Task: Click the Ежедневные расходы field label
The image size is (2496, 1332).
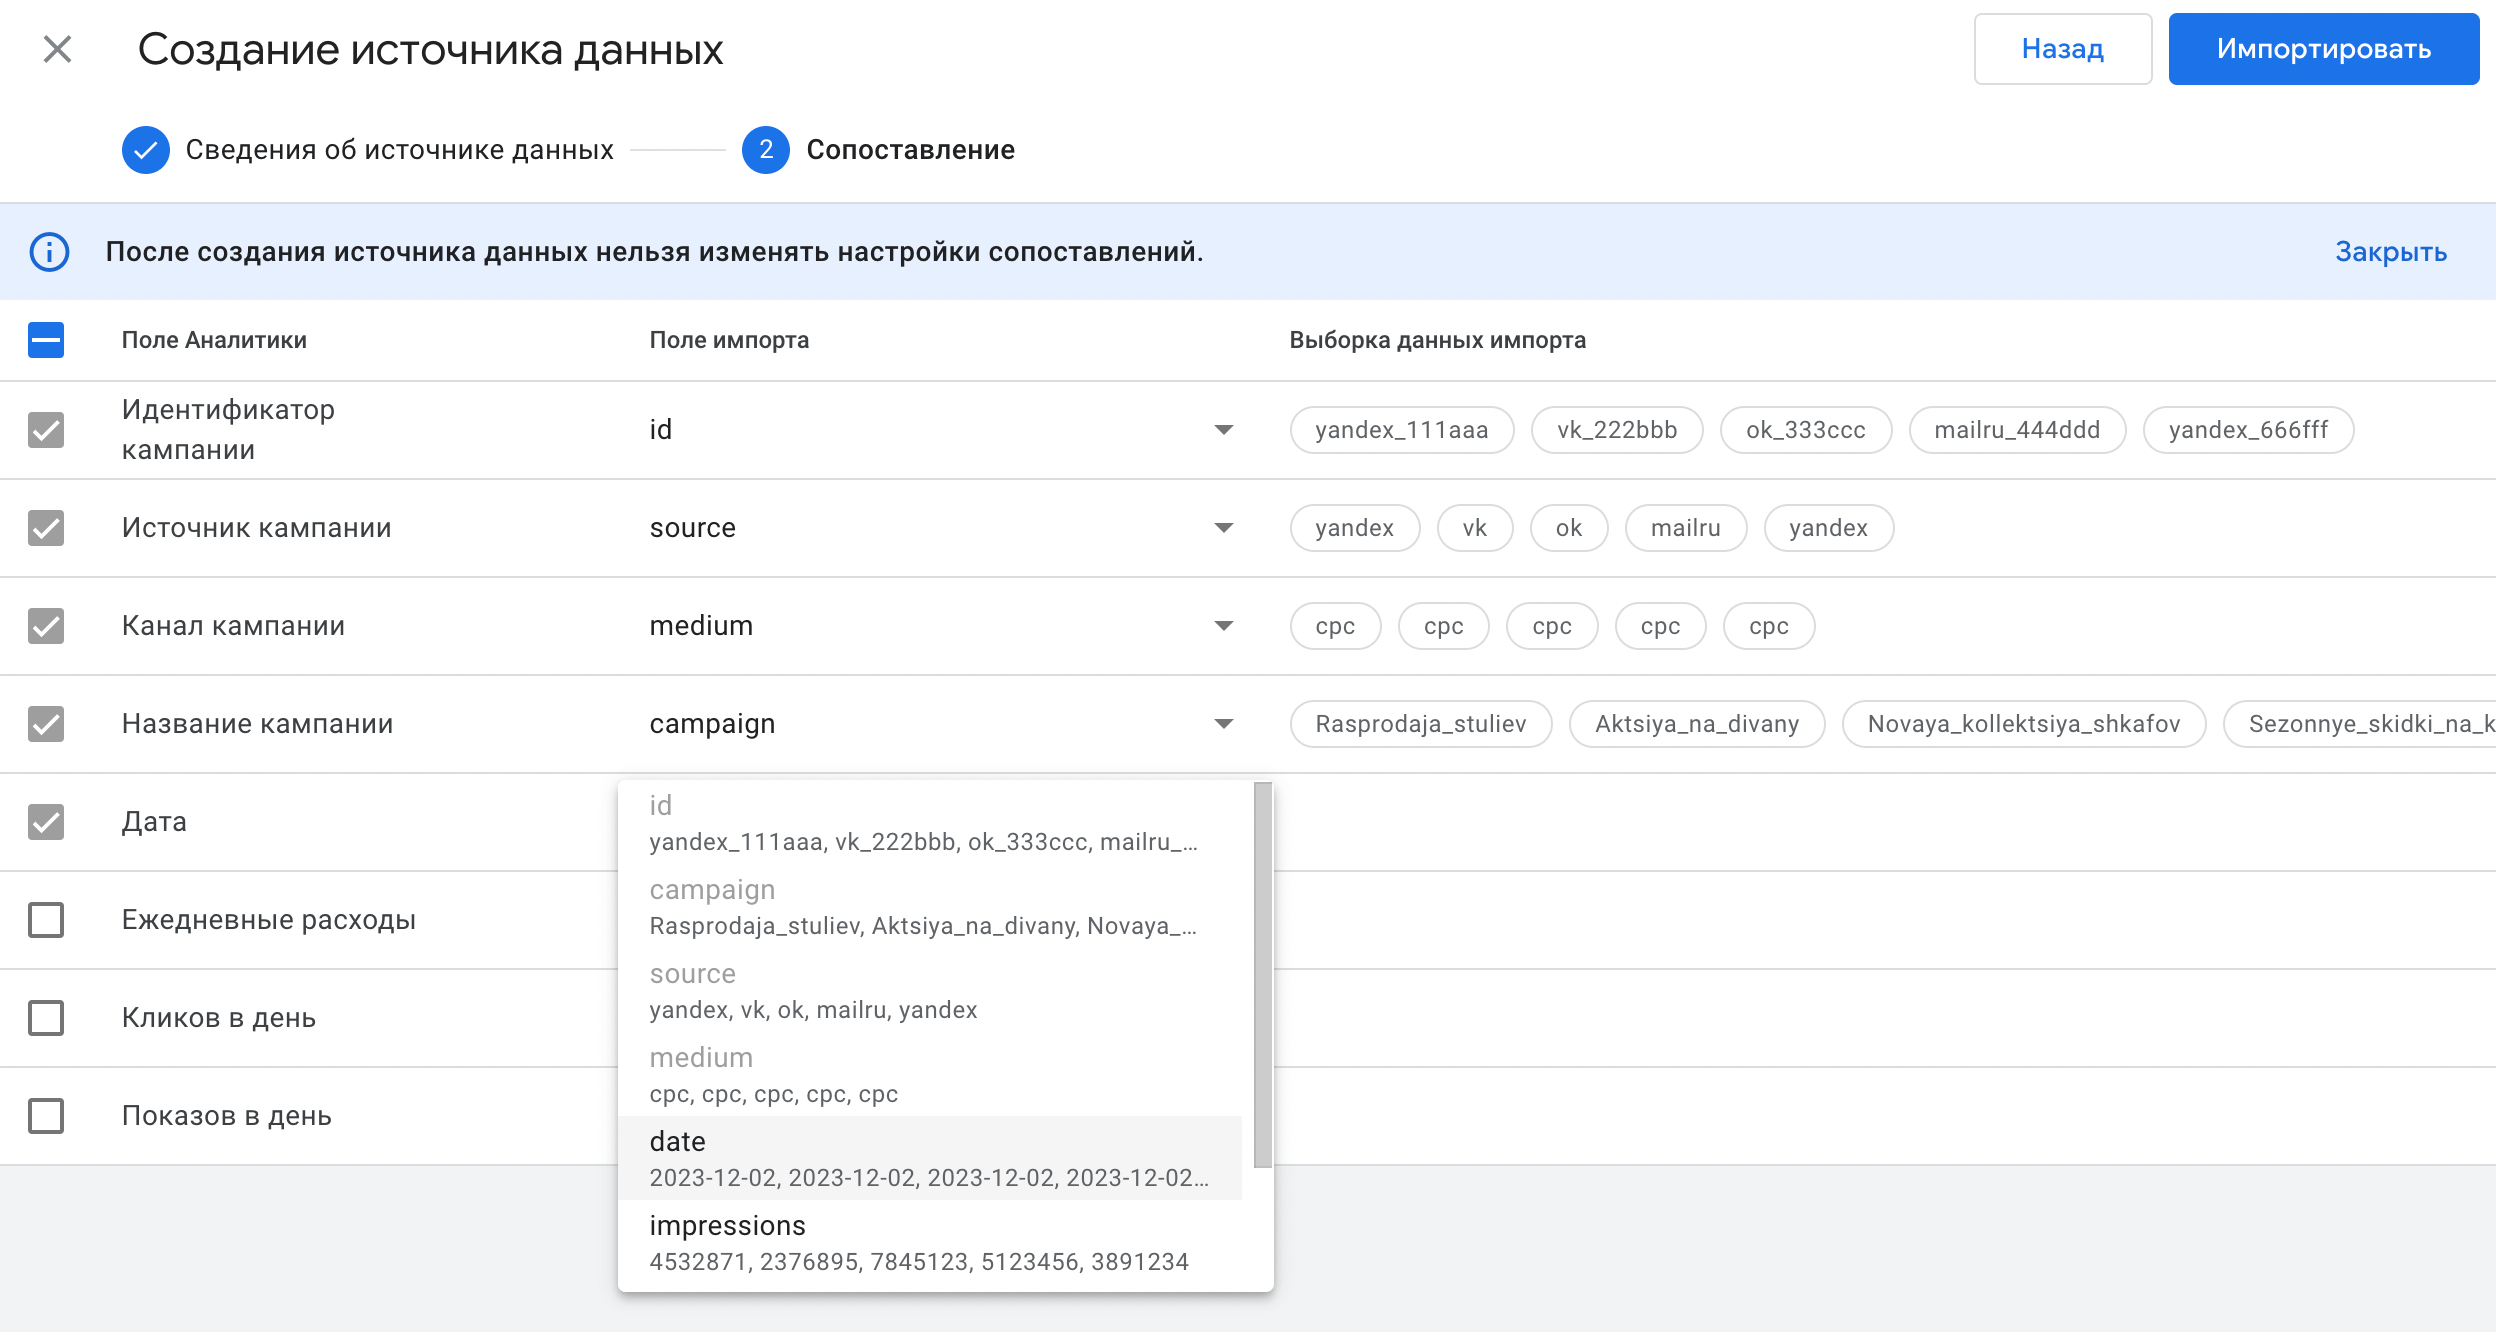Action: coord(269,920)
